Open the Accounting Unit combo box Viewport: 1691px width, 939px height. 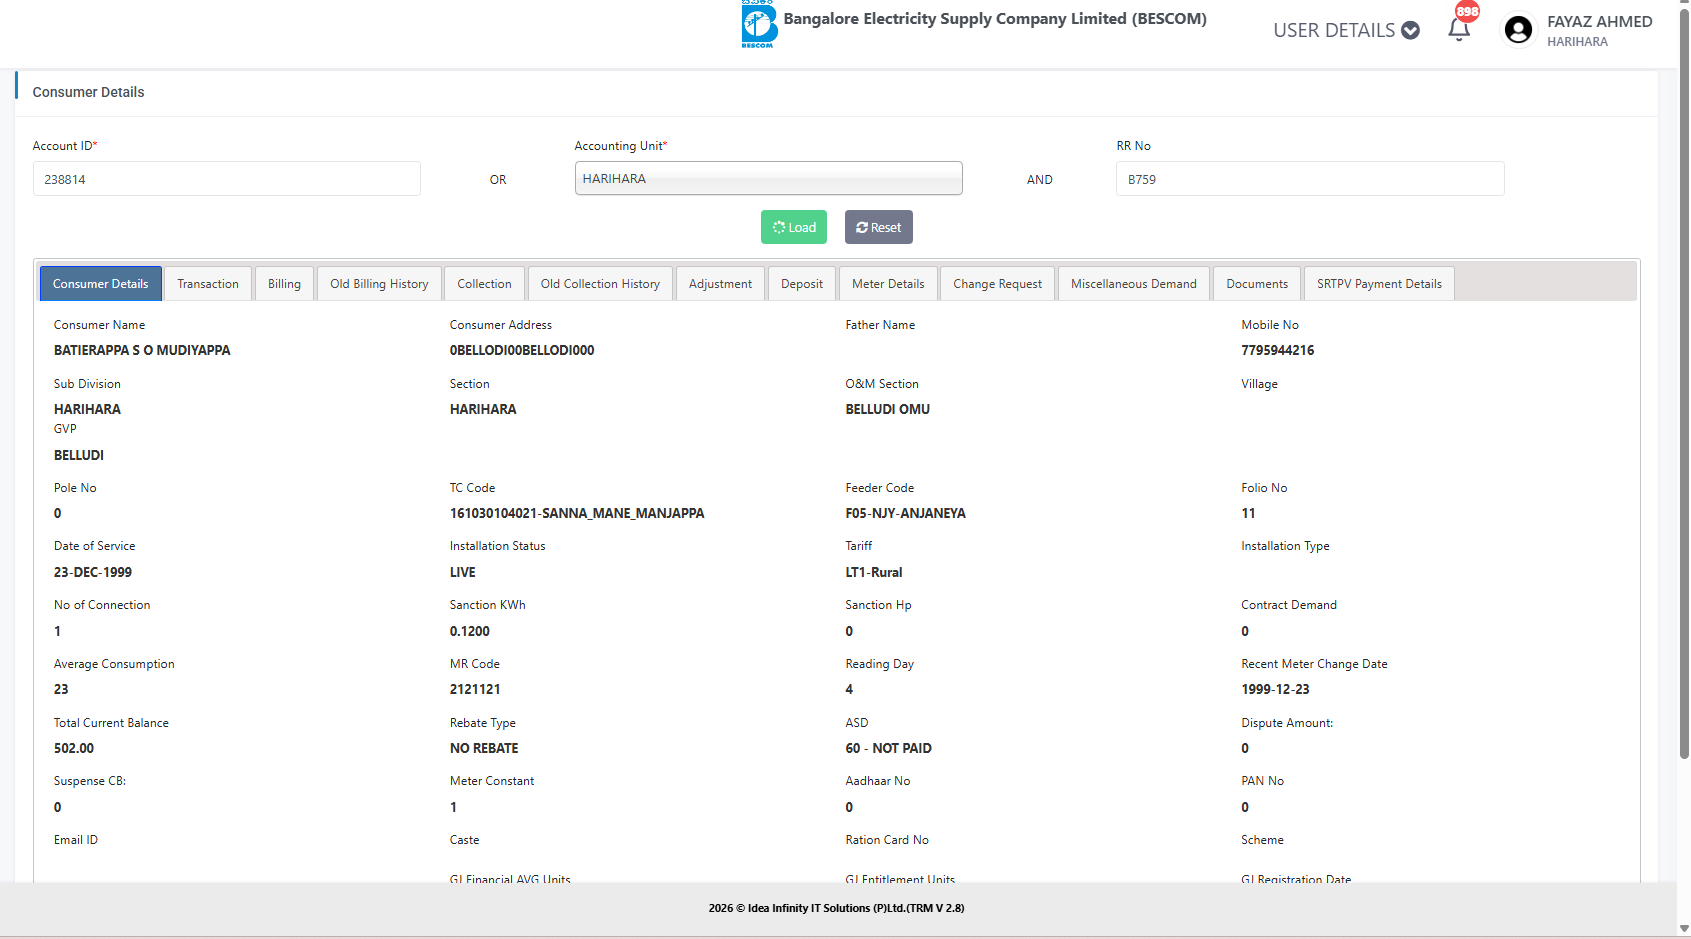click(x=768, y=179)
